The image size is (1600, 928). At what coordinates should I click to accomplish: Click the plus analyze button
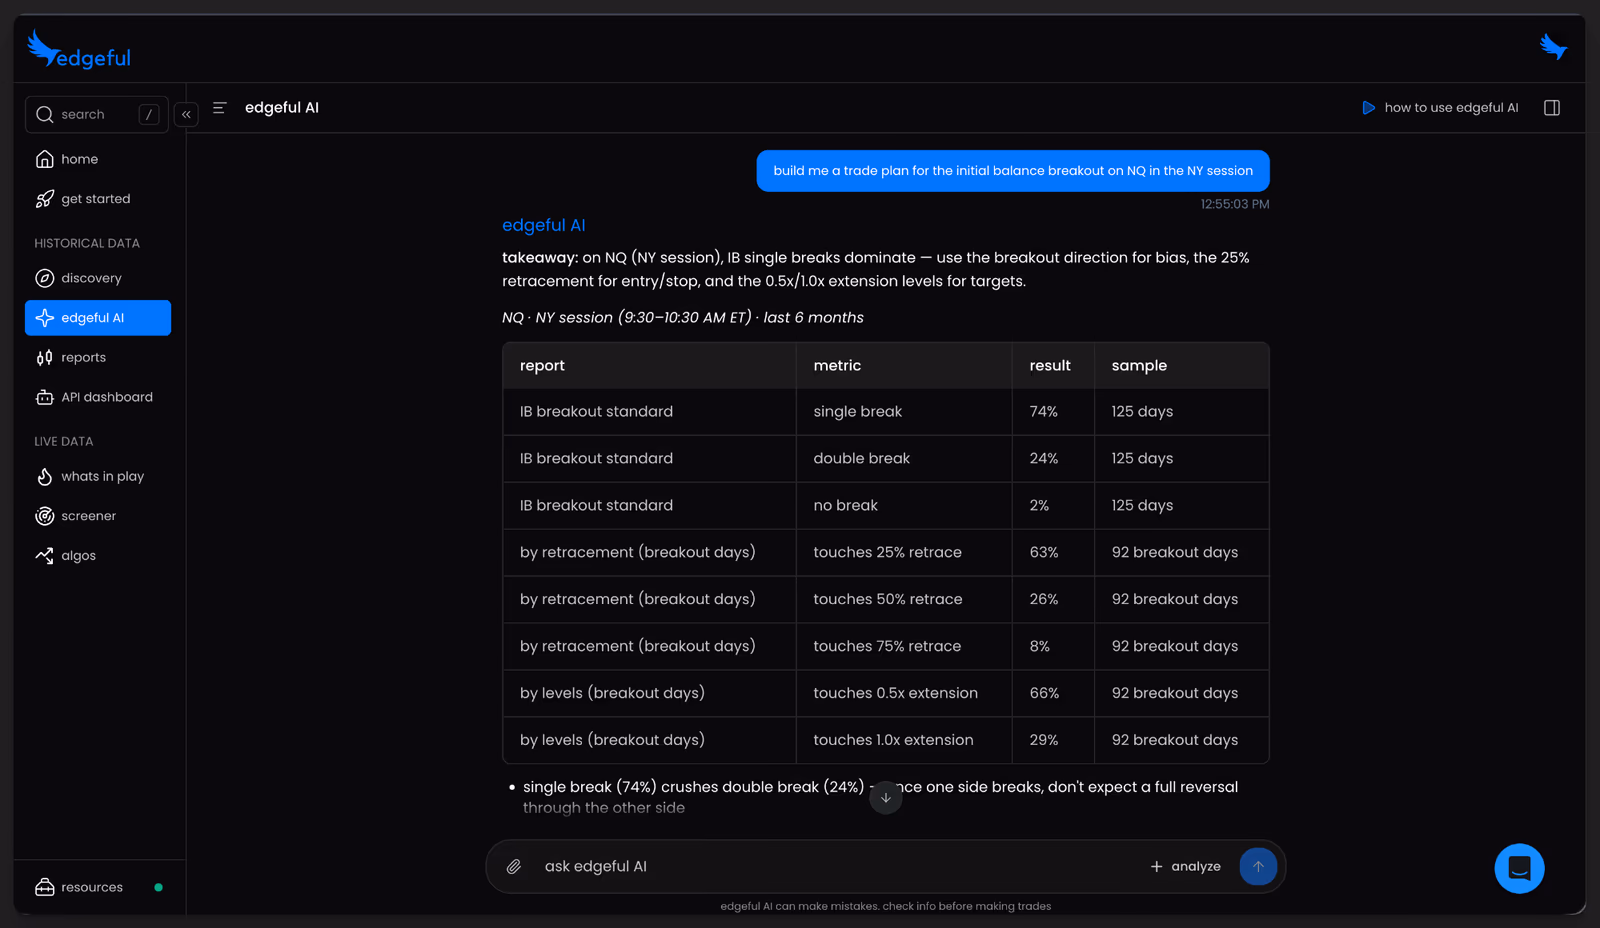1186,866
